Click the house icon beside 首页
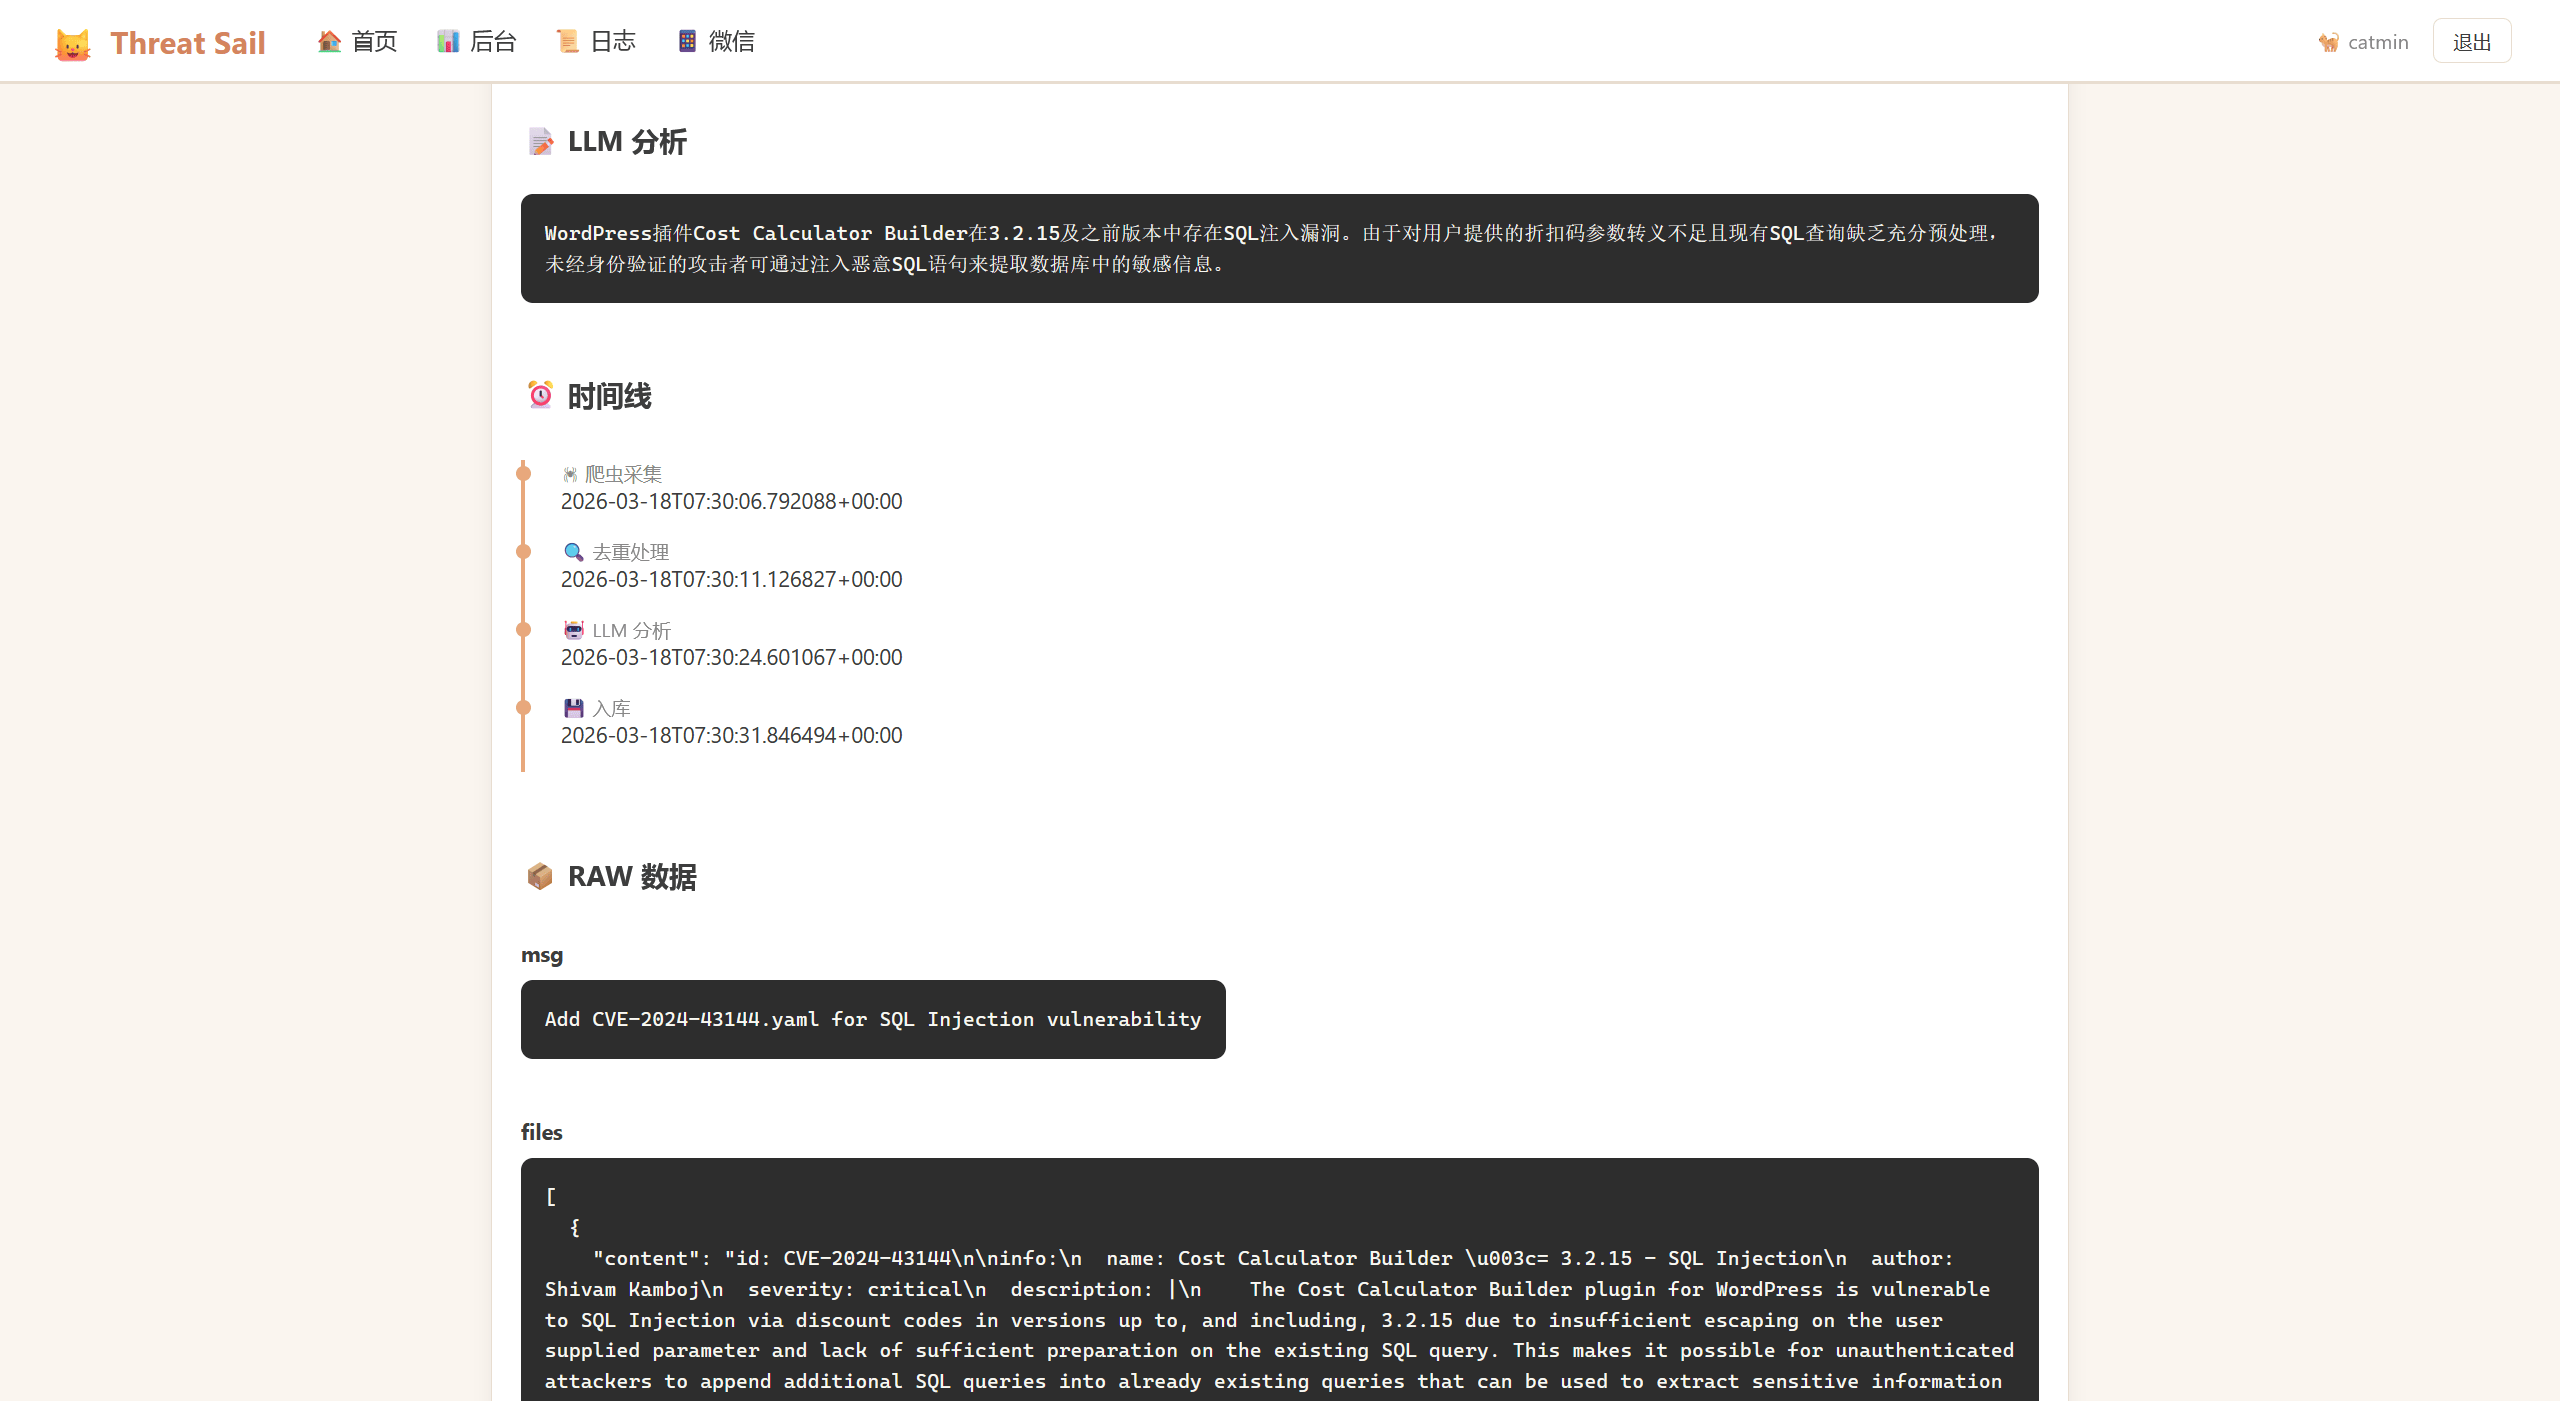Viewport: 2560px width, 1401px height. click(329, 41)
